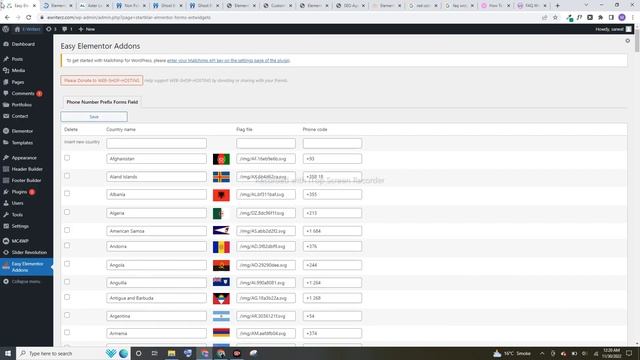640x360 pixels.
Task: Check delete box for Albania
Action: (x=67, y=193)
